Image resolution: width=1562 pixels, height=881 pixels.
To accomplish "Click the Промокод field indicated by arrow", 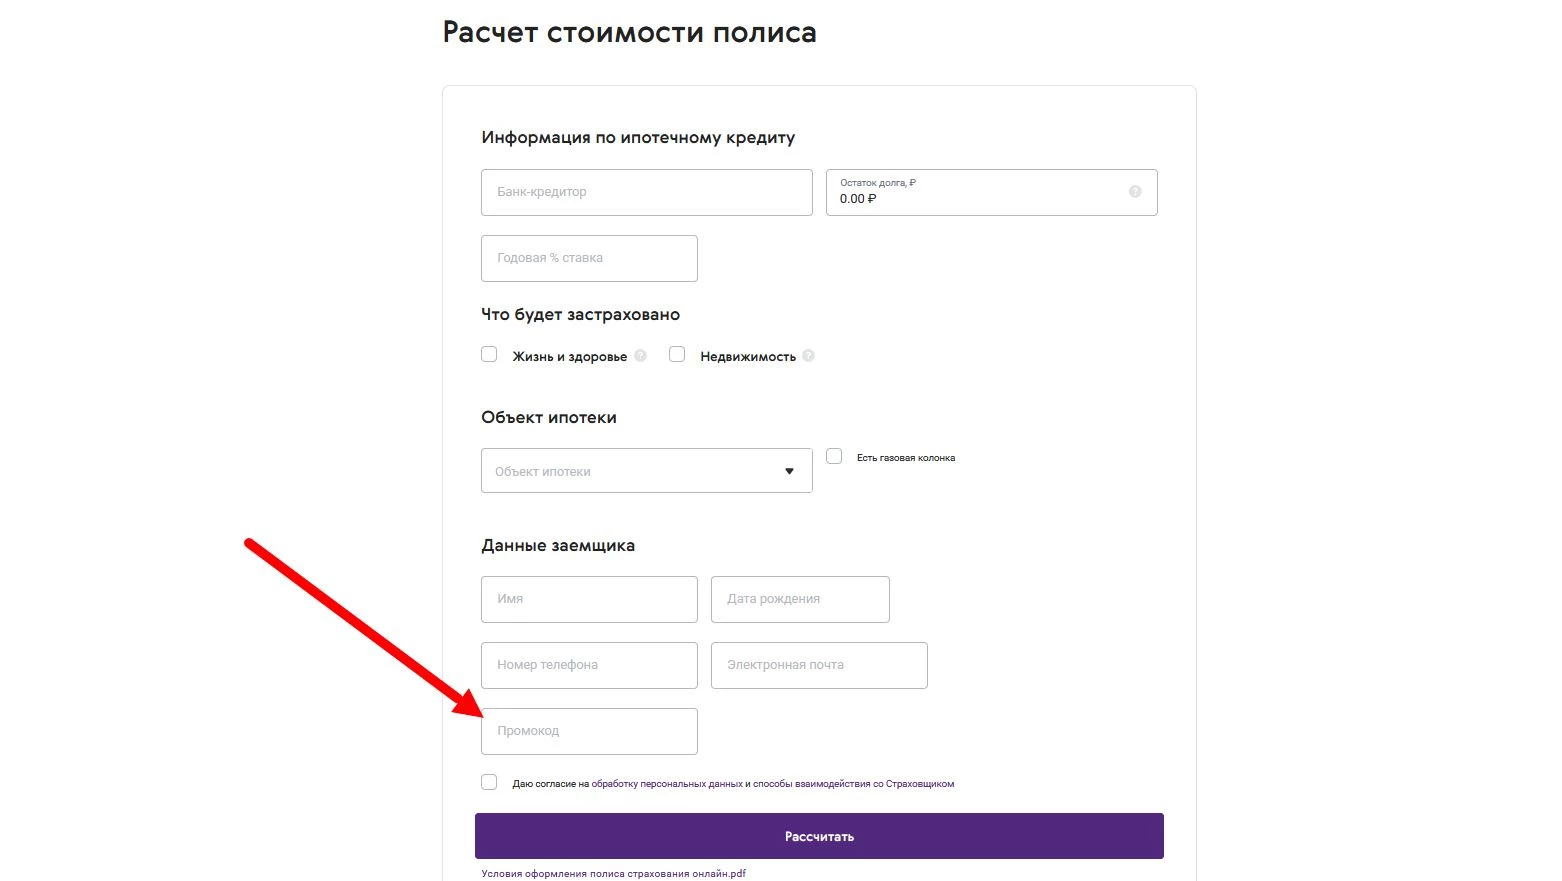I will (588, 731).
